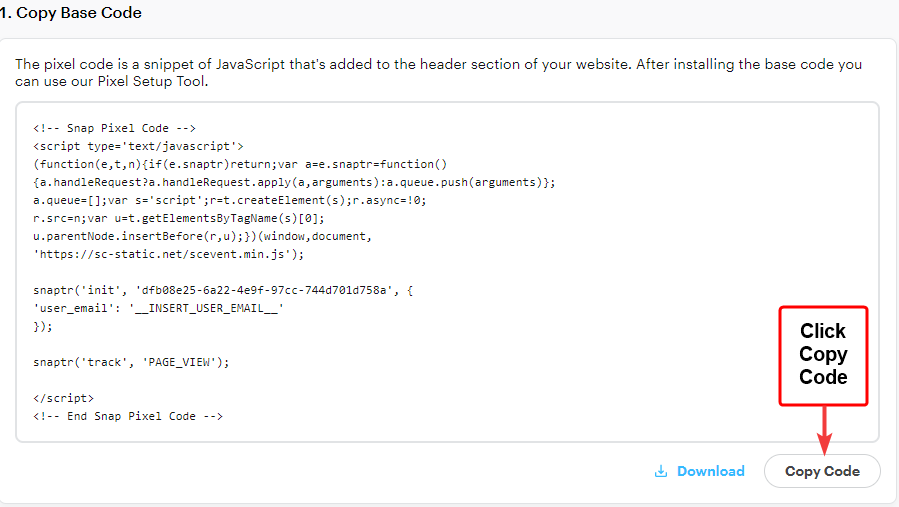Click the pixel code description paragraph
Screen dimensions: 899x507
pyautogui.click(x=438, y=72)
